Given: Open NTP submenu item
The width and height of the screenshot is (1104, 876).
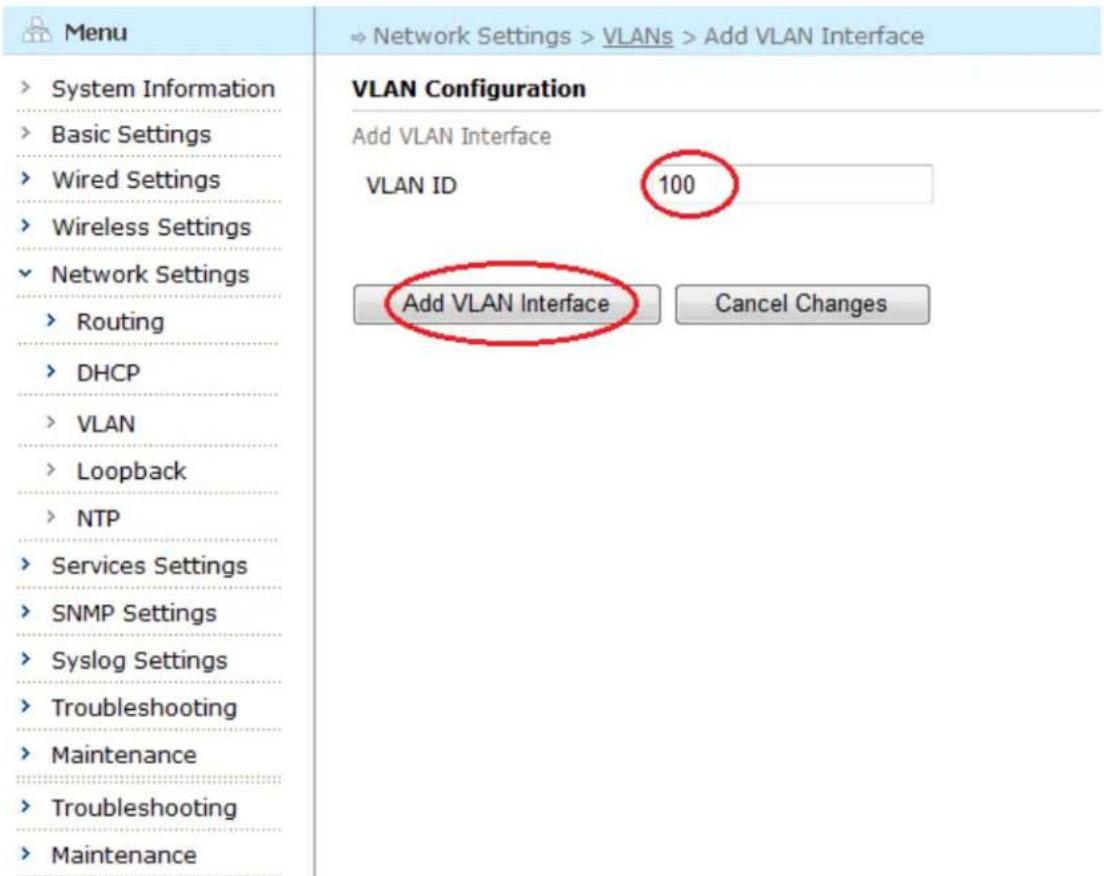Looking at the screenshot, I should click(x=99, y=518).
